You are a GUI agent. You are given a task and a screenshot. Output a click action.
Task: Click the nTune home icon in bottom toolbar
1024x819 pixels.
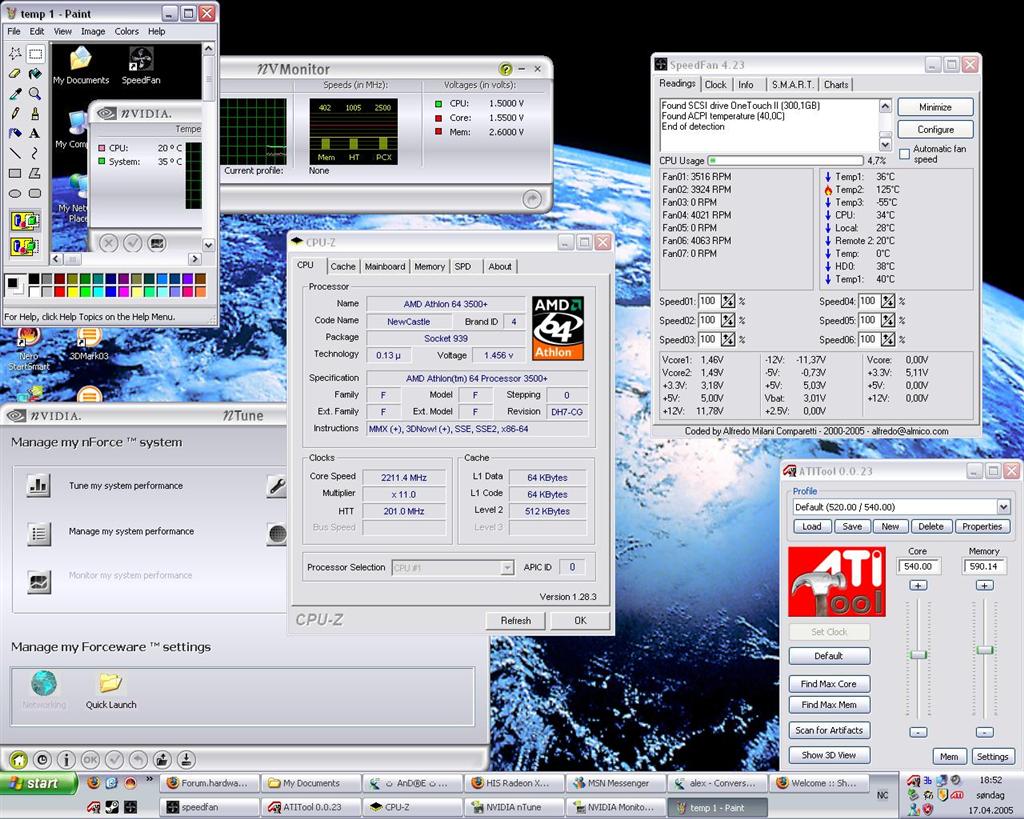[x=19, y=760]
